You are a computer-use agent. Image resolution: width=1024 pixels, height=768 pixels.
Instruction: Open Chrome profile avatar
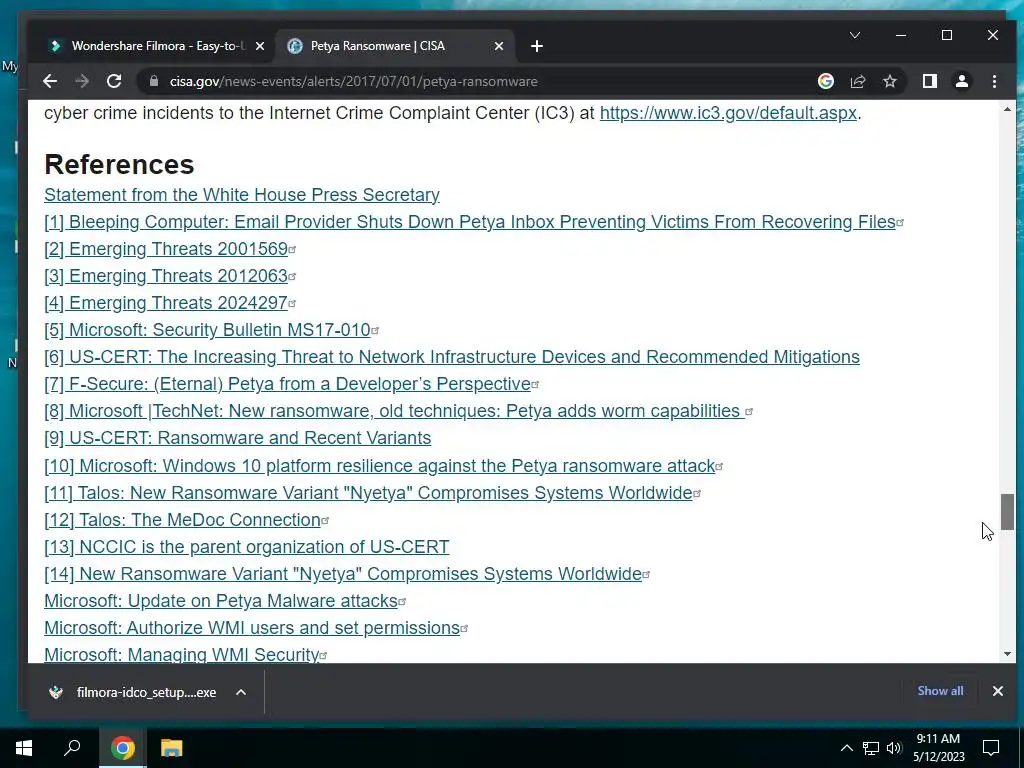(x=961, y=81)
